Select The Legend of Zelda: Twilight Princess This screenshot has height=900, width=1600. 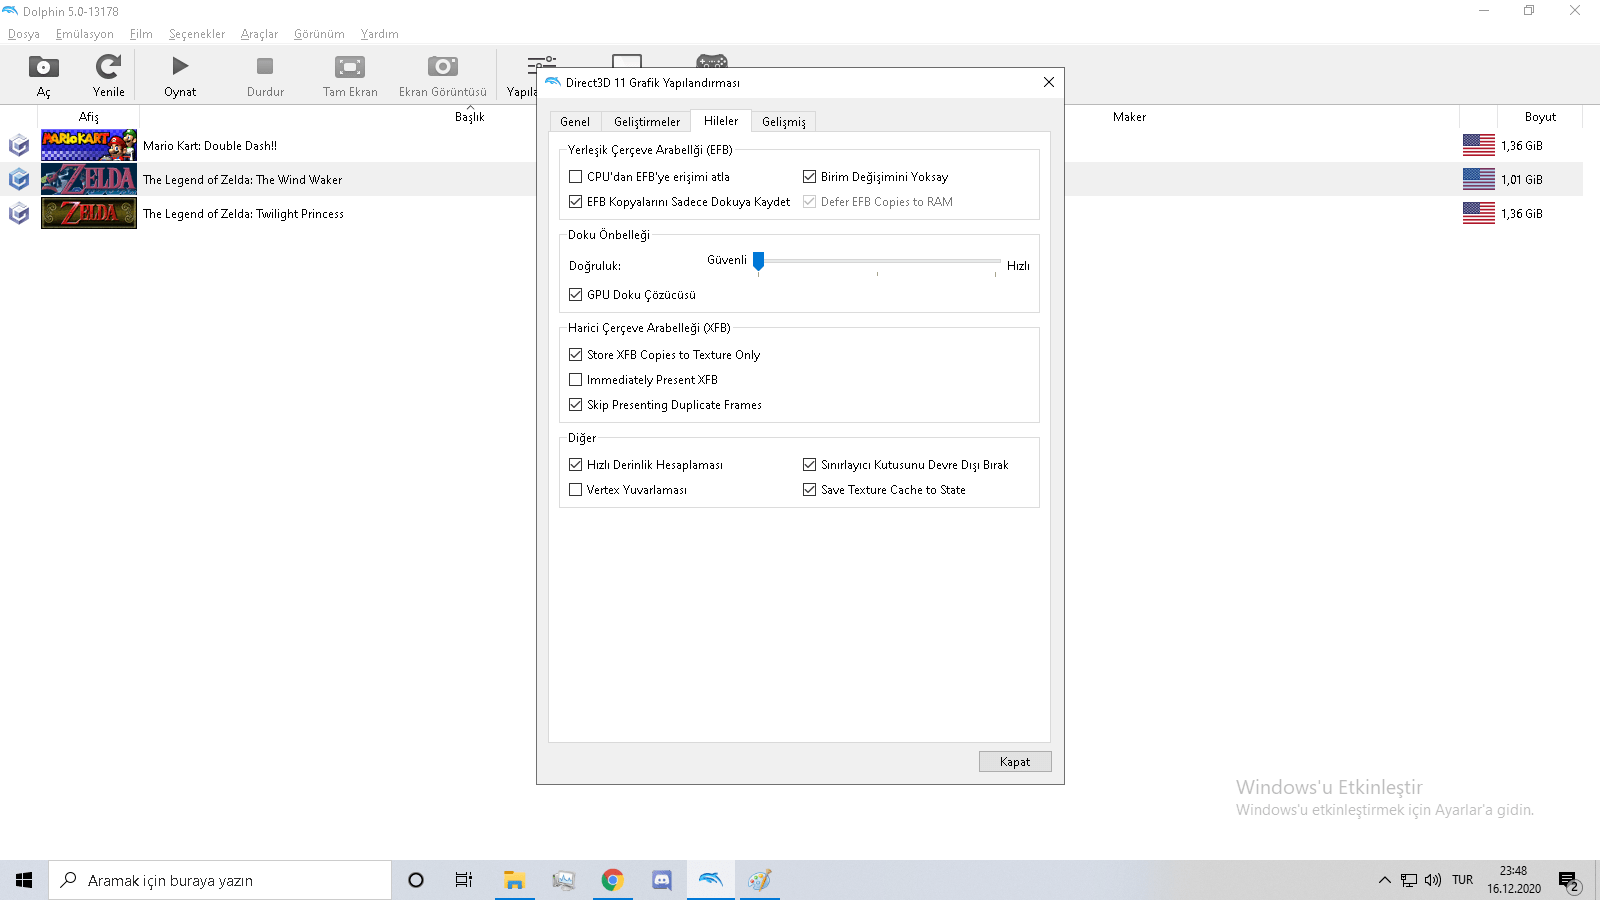coord(243,214)
